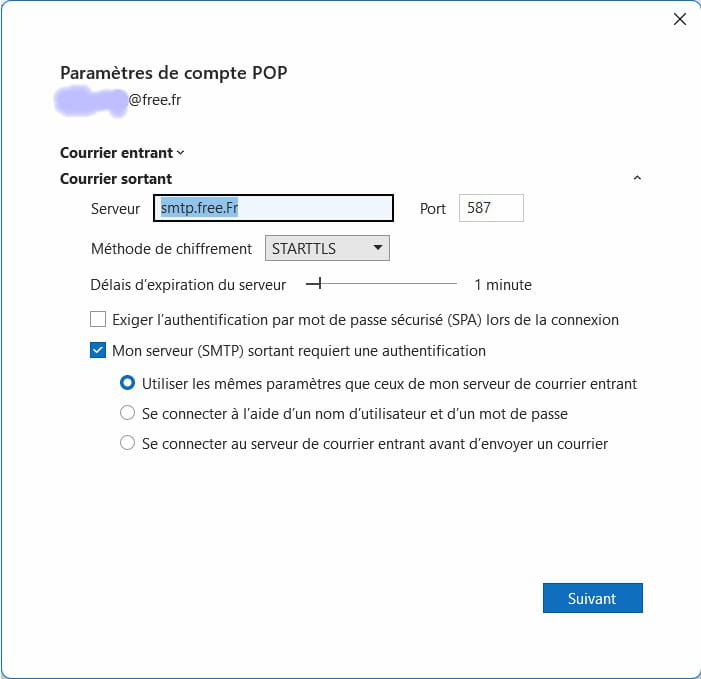Click the Serveur field containing smtp.free.Fr

click(274, 209)
